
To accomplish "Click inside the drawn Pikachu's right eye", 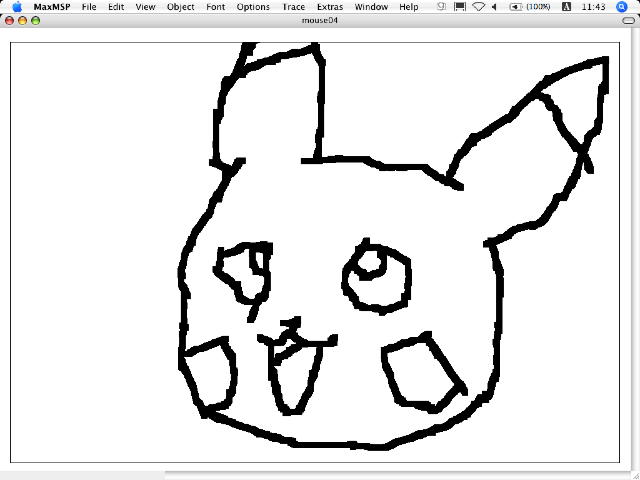I will click(376, 276).
